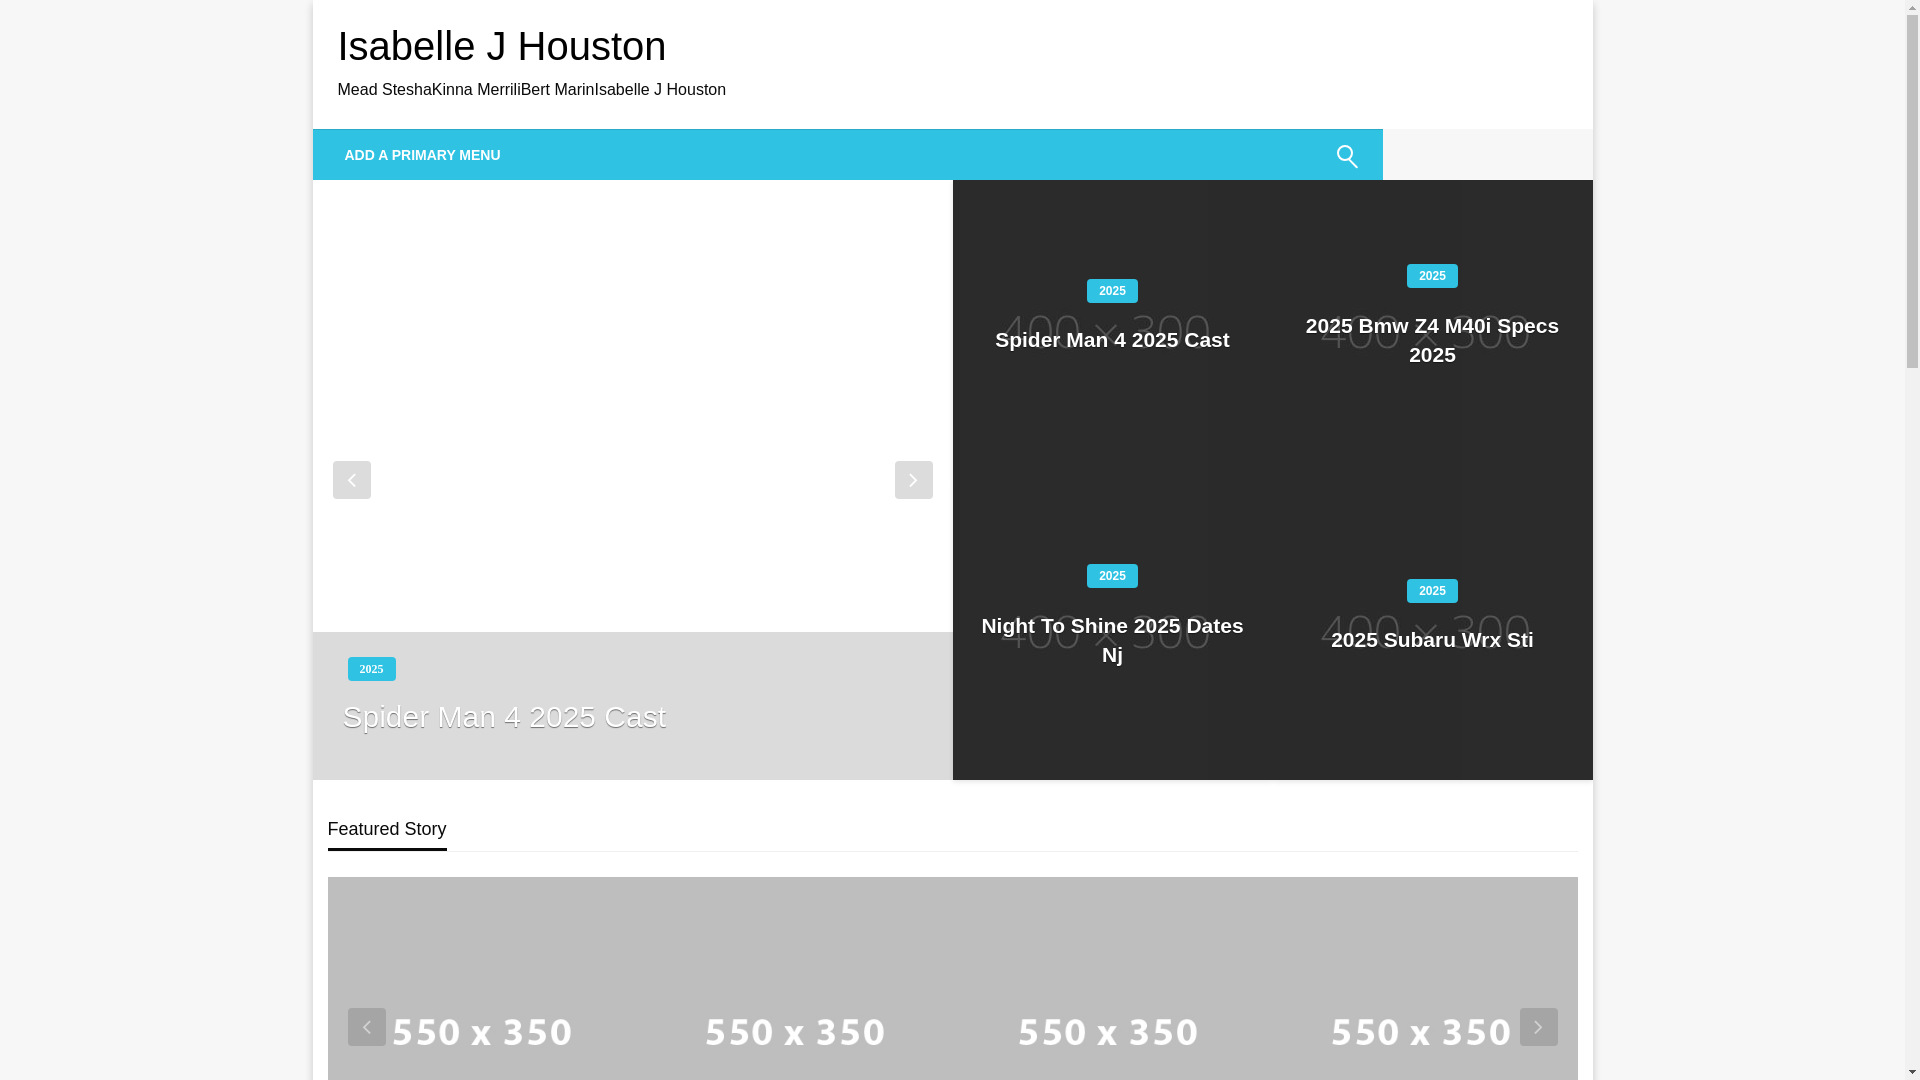Open 2025 Subaru Wrx Sti post
1920x1080 pixels.
(1432, 640)
